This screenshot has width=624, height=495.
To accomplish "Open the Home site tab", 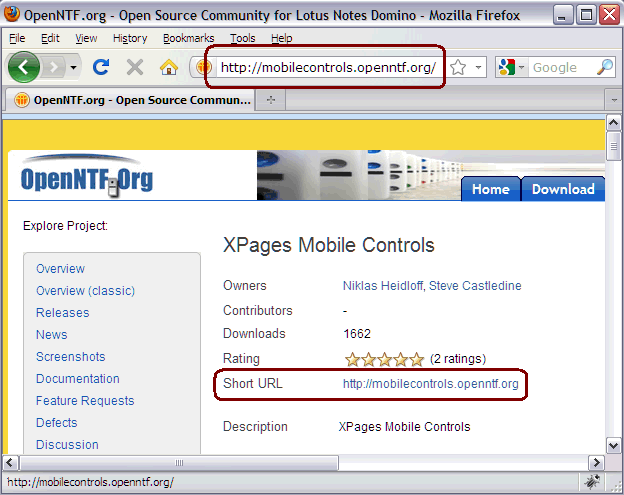I will click(x=491, y=189).
